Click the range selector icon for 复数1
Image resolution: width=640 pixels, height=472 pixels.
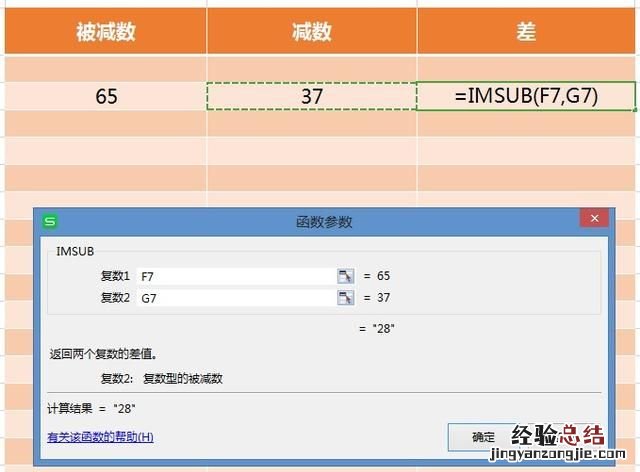pos(346,275)
